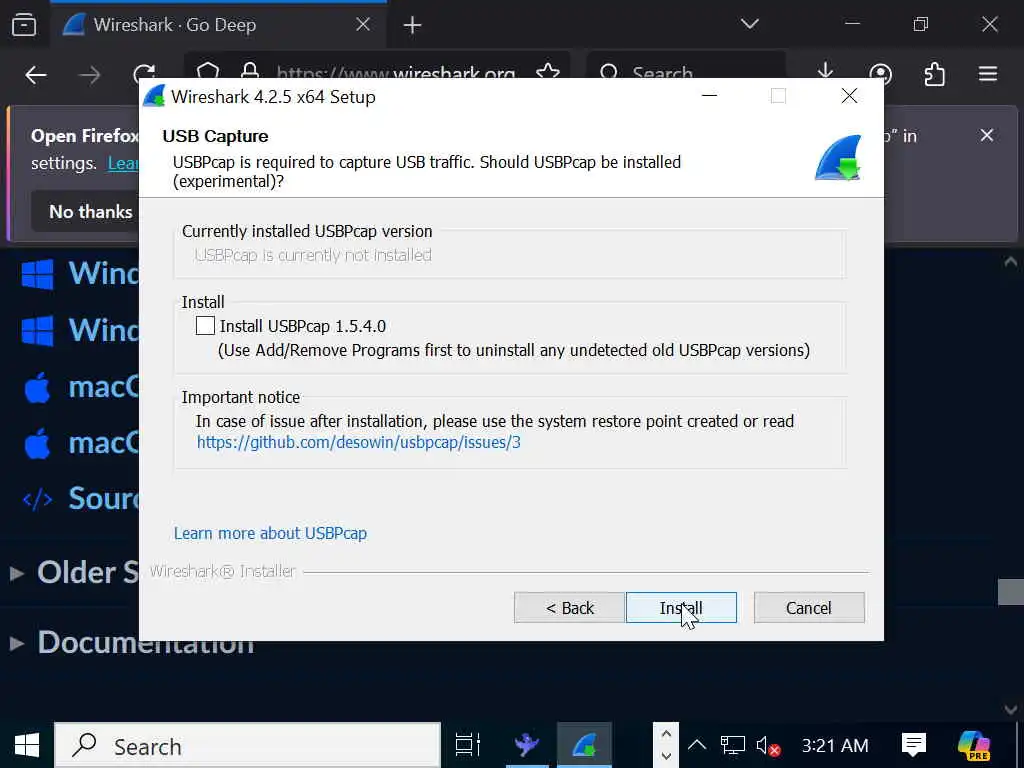Open the Firefox downloads panel
The width and height of the screenshot is (1024, 768).
825,73
